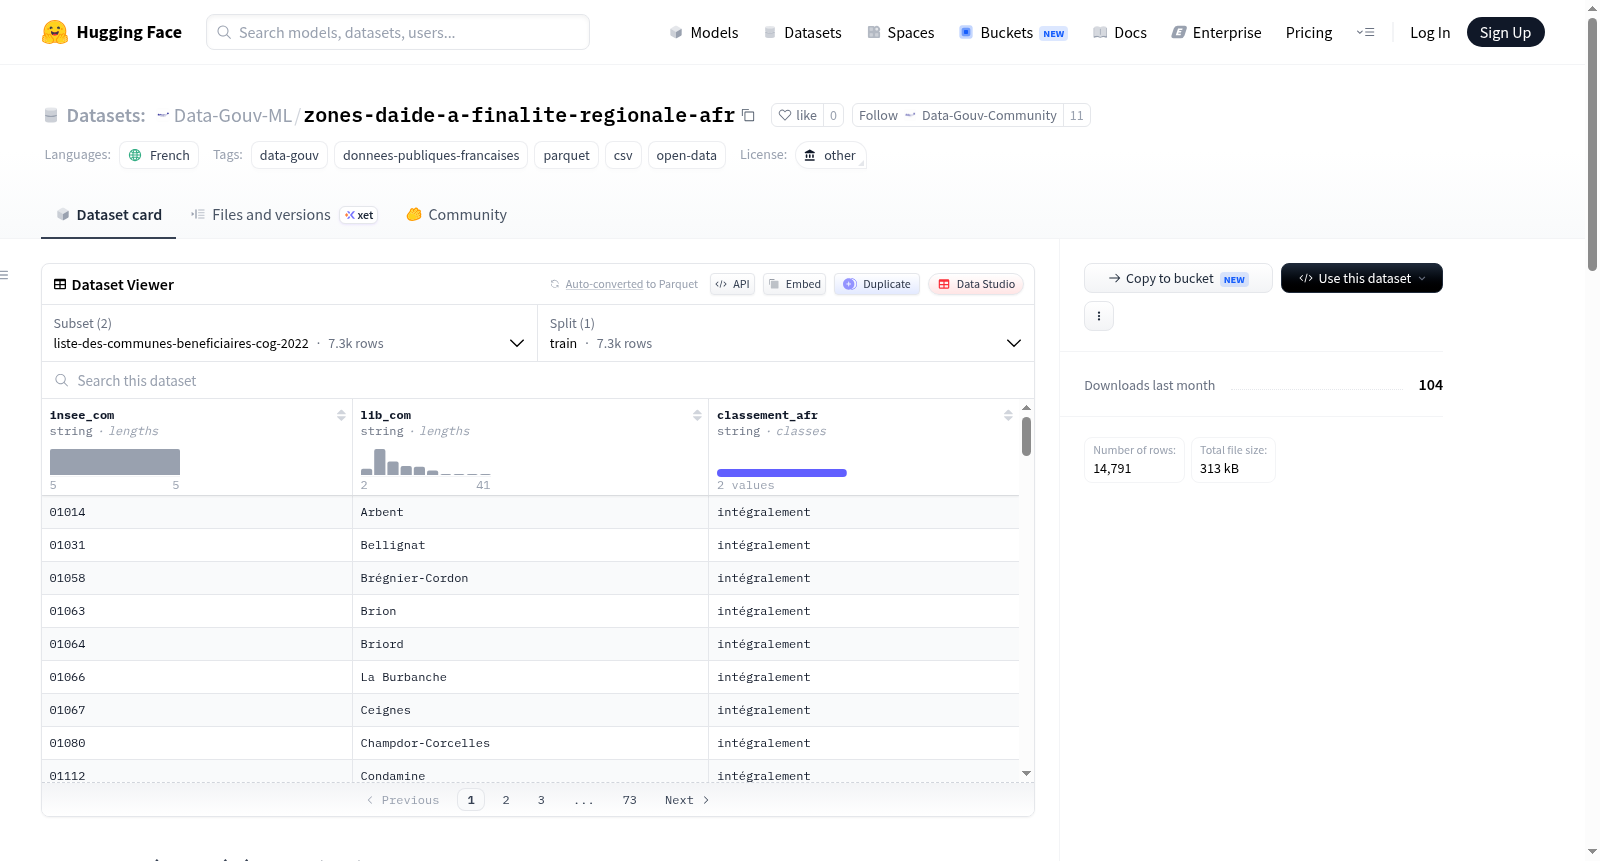Copy dataset name with the copy icon
The image size is (1600, 861).
[x=748, y=115]
